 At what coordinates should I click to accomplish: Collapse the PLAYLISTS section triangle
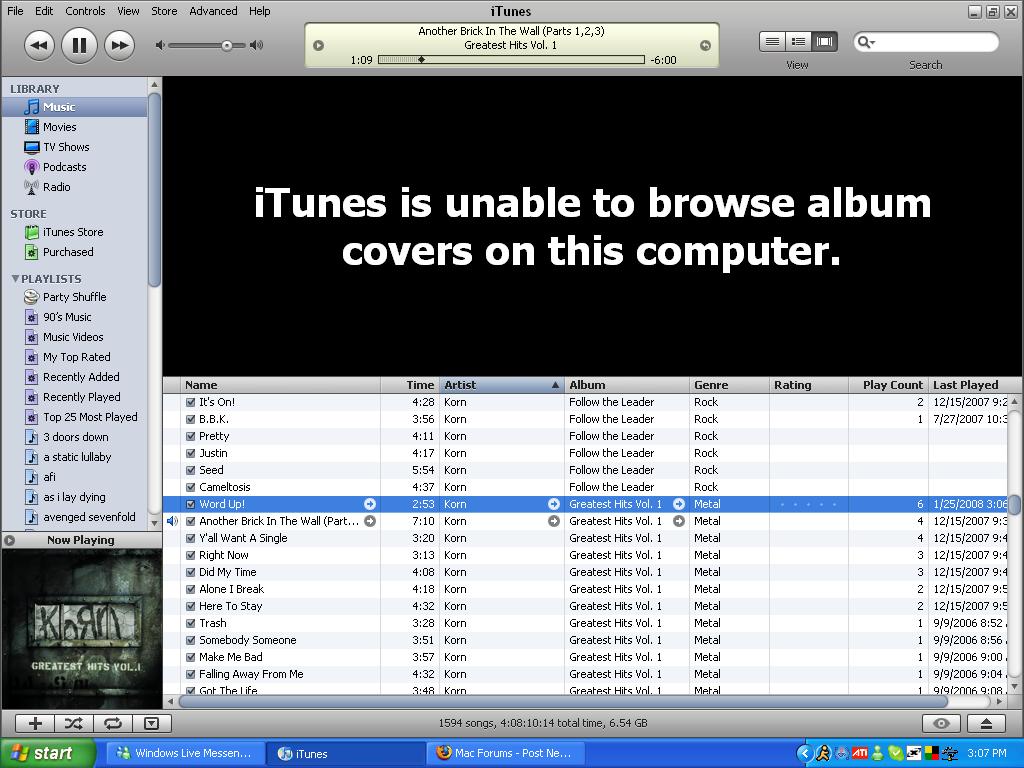[x=15, y=279]
